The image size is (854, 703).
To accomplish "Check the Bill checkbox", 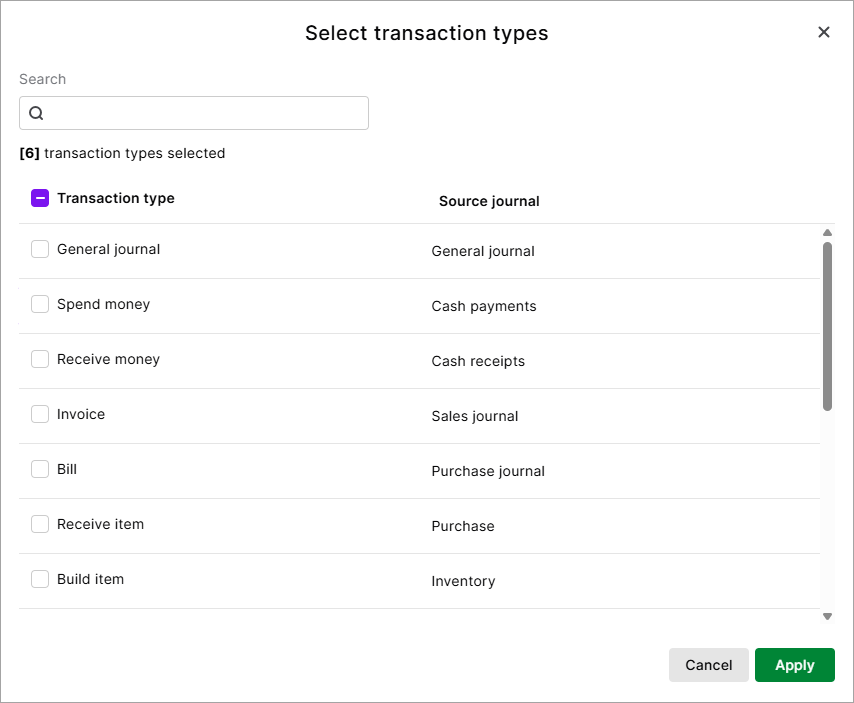I will (40, 469).
